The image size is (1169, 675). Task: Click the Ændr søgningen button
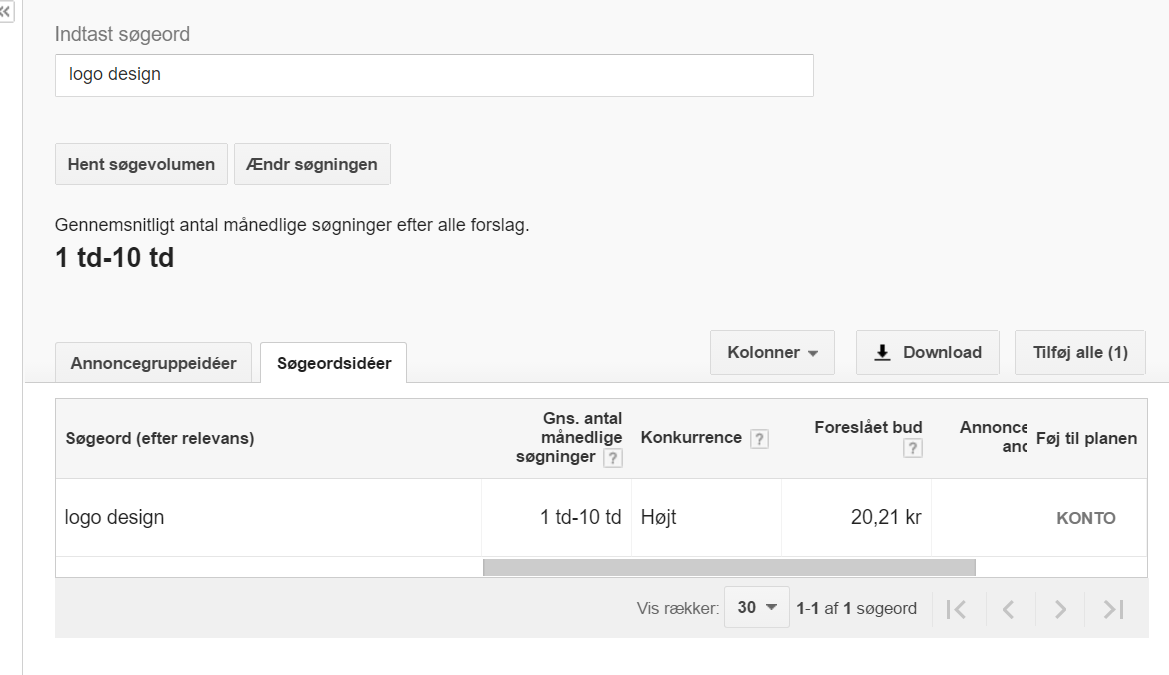point(312,164)
